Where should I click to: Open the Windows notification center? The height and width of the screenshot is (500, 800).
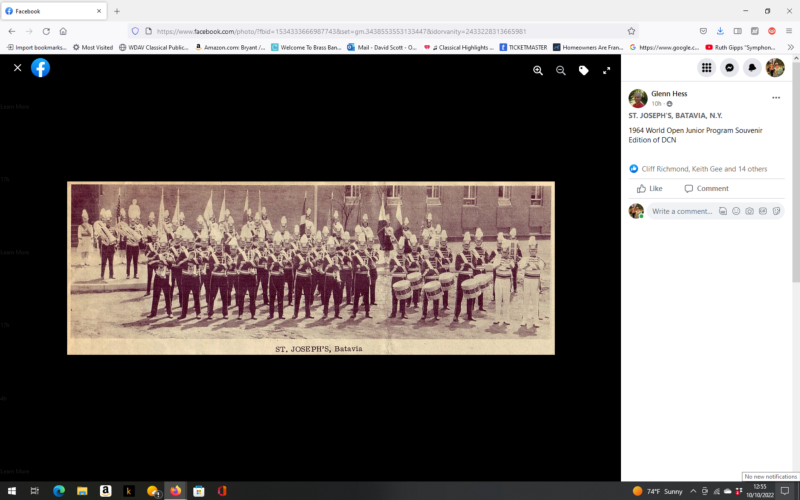click(785, 491)
